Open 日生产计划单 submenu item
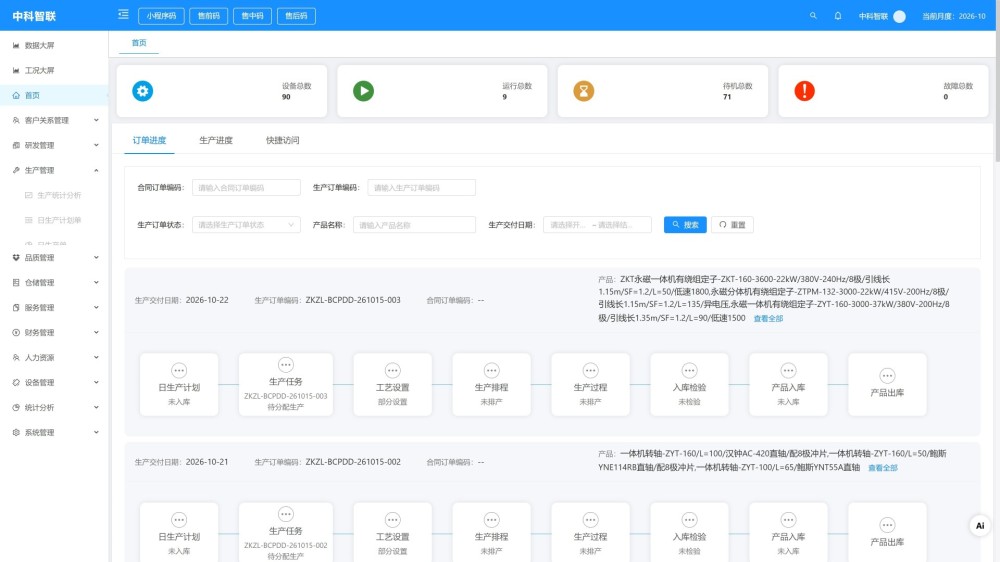 pyautogui.click(x=54, y=220)
